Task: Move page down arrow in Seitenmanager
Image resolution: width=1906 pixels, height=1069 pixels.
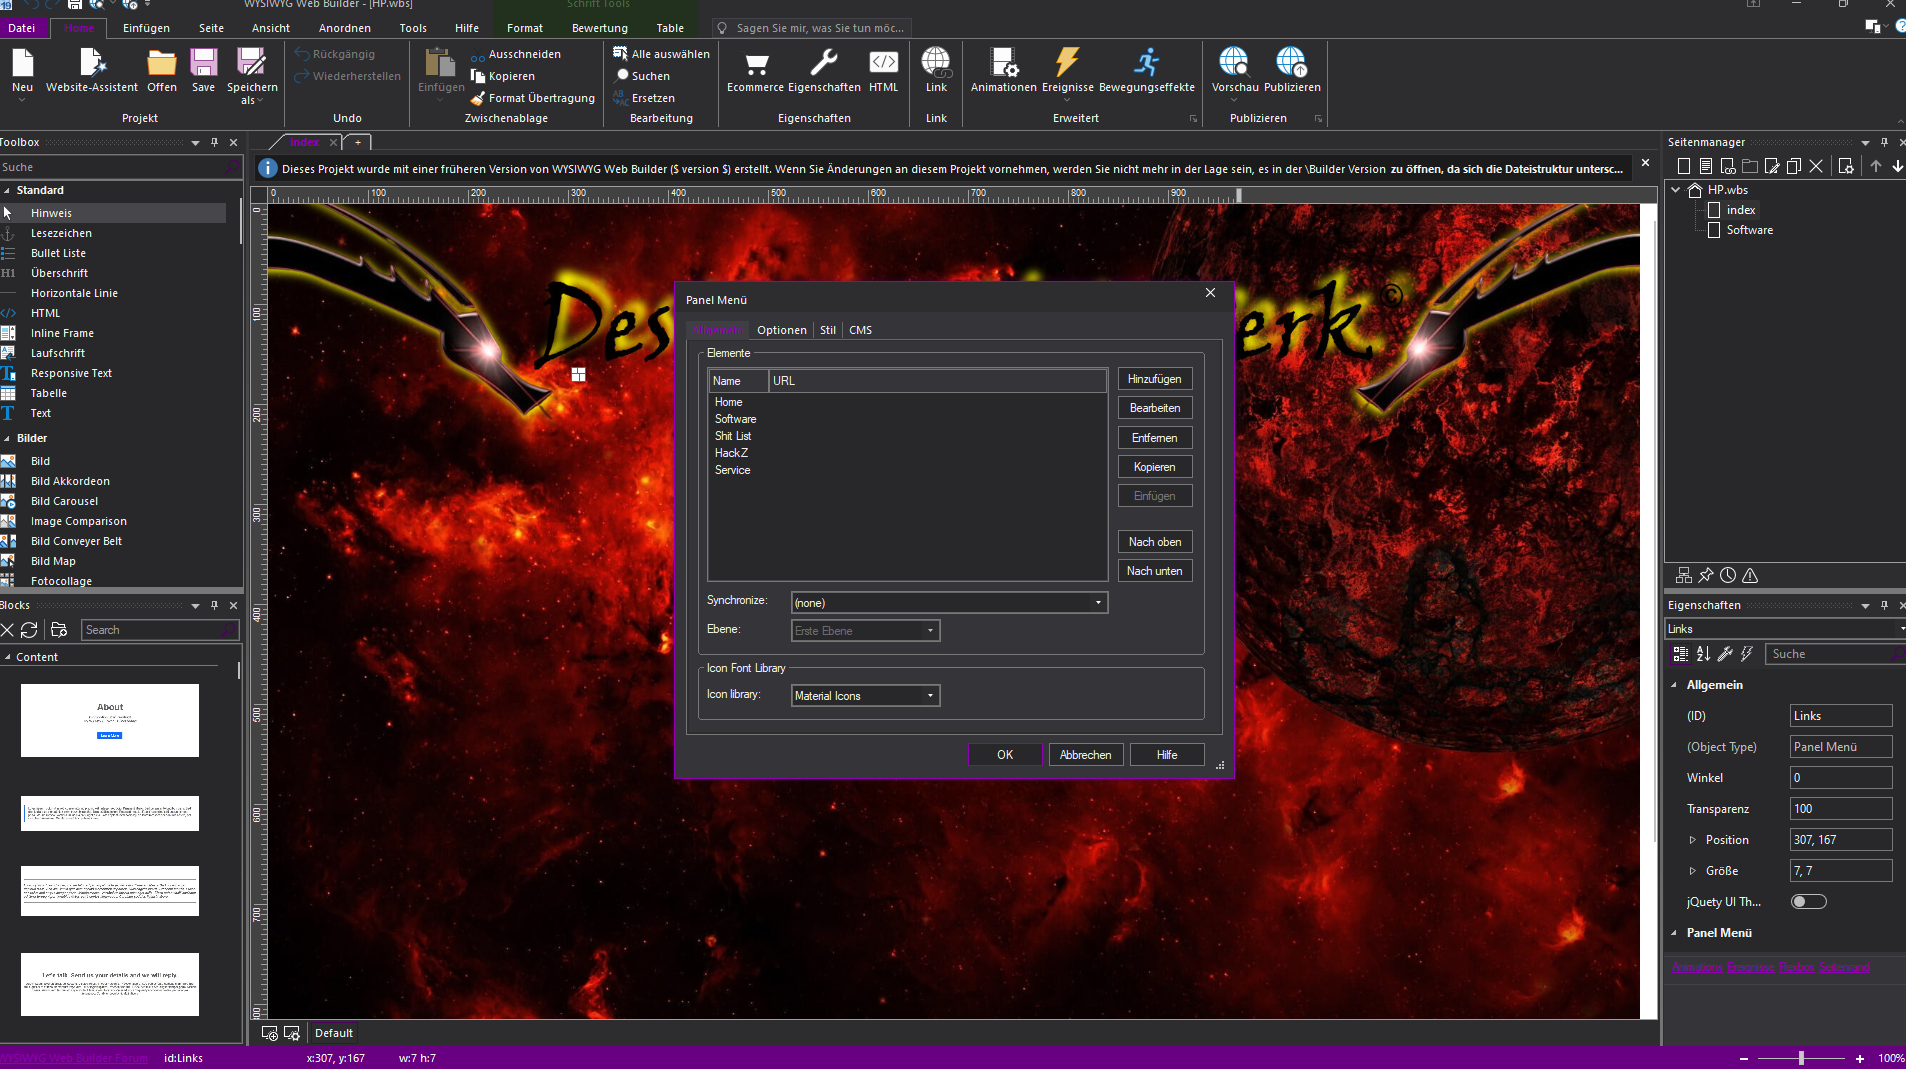Action: point(1897,166)
